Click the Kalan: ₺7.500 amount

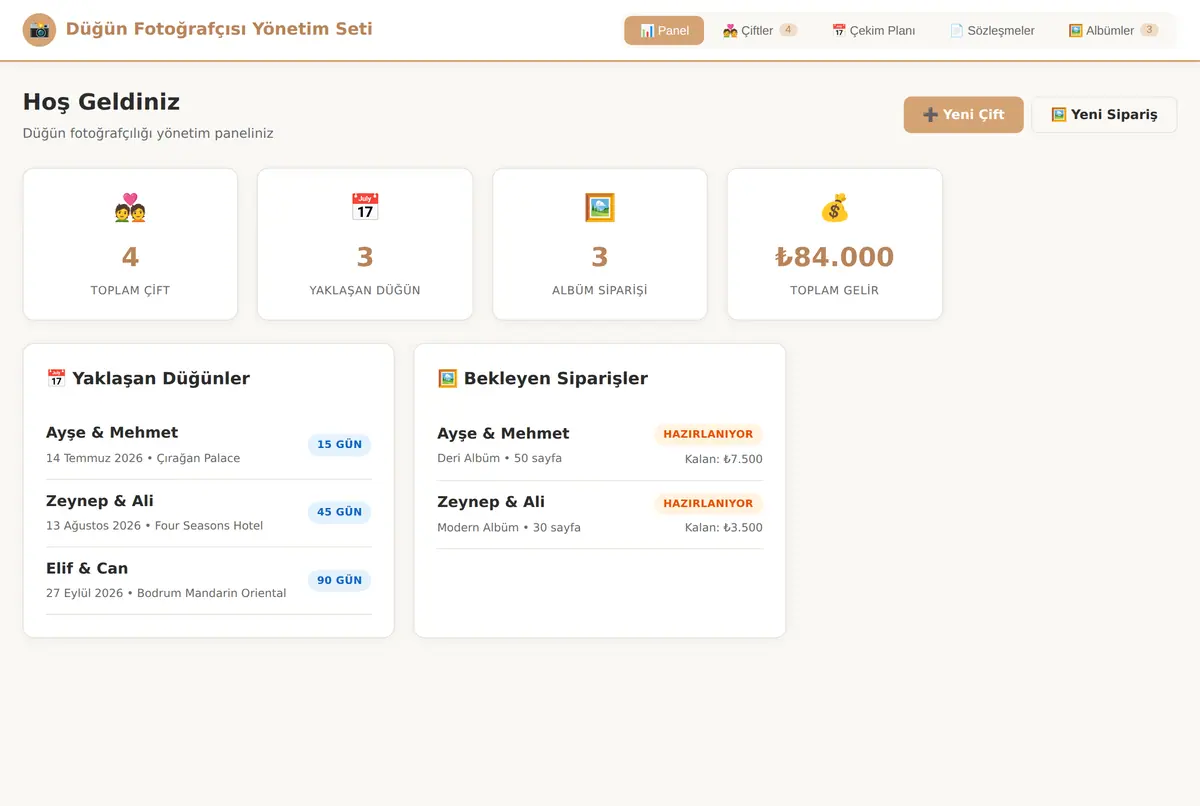tap(723, 460)
